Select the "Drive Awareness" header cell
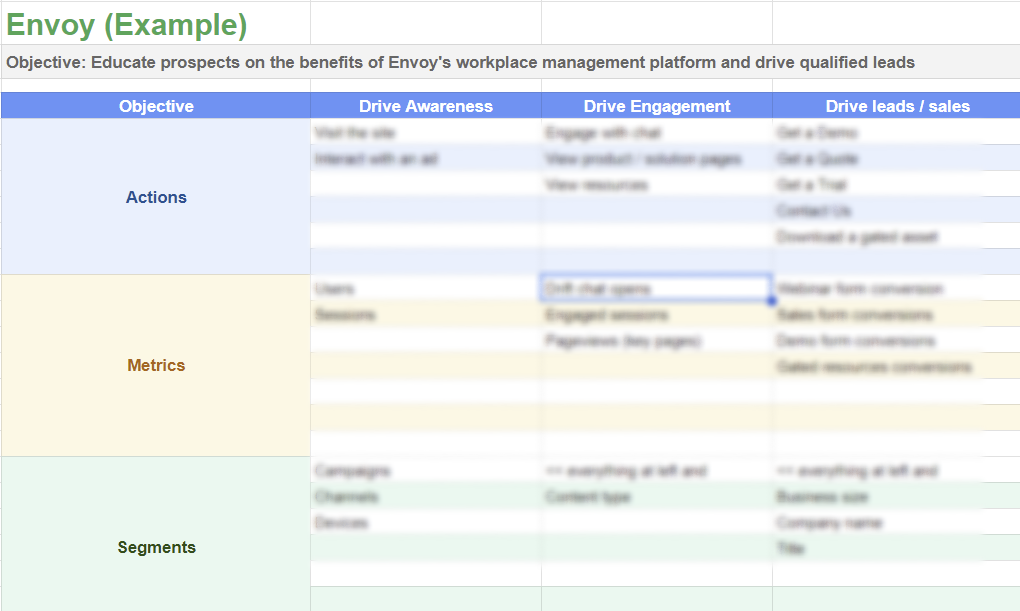The image size is (1020, 611). click(x=426, y=106)
